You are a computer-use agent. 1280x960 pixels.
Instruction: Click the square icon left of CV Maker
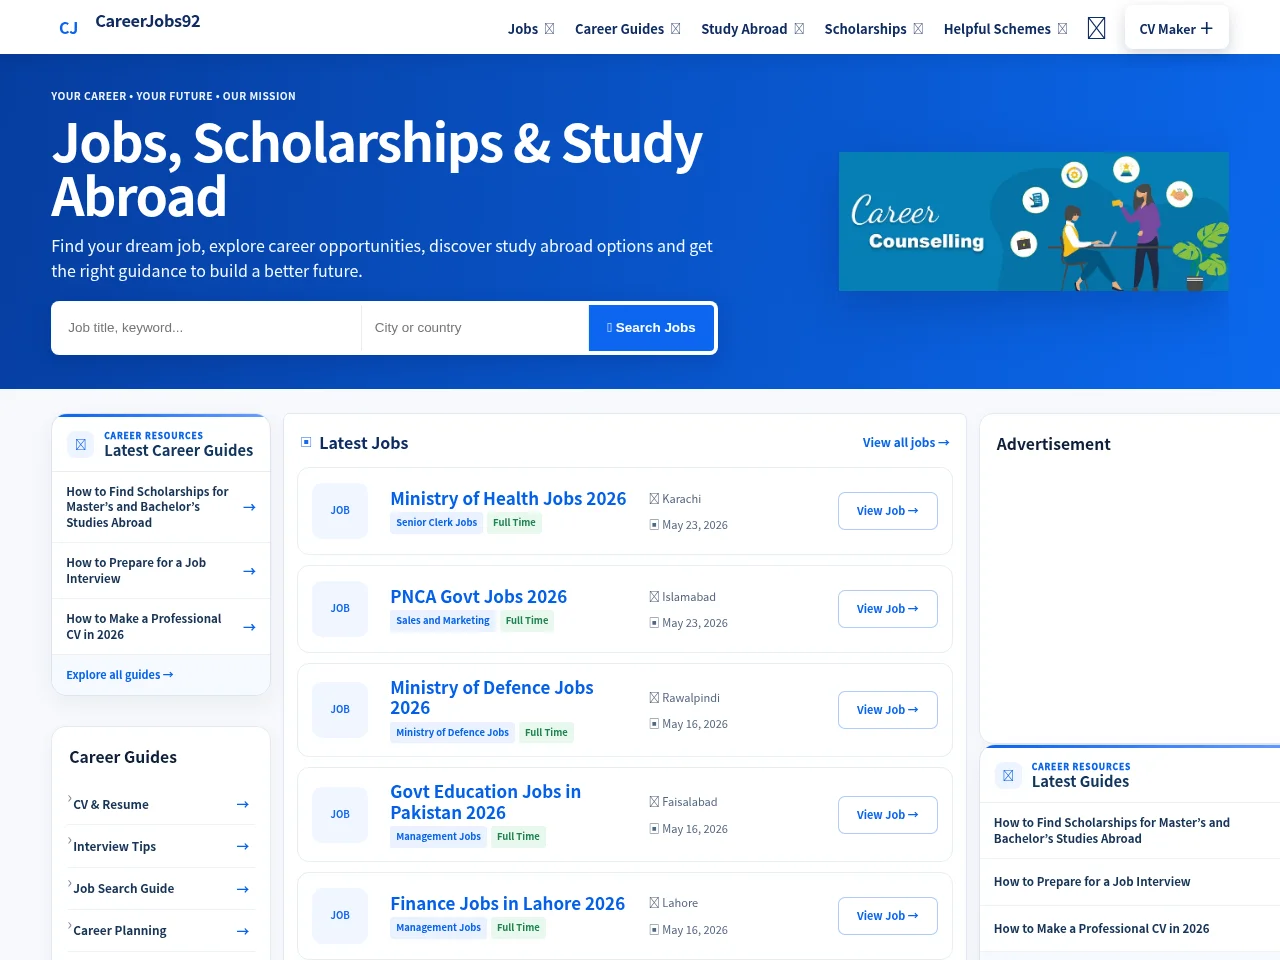(1096, 29)
